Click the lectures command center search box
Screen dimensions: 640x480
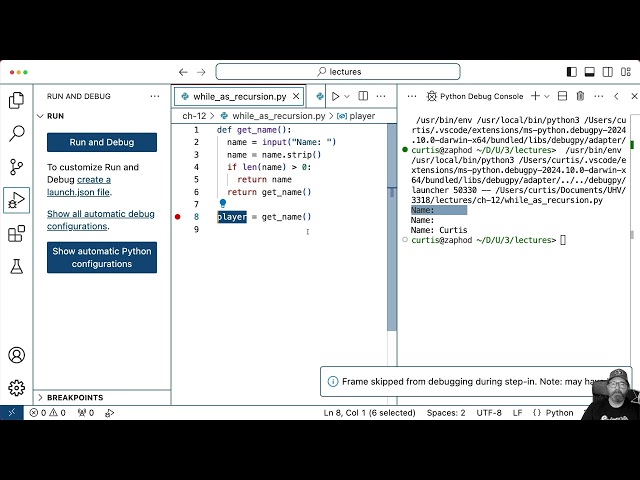click(x=338, y=72)
